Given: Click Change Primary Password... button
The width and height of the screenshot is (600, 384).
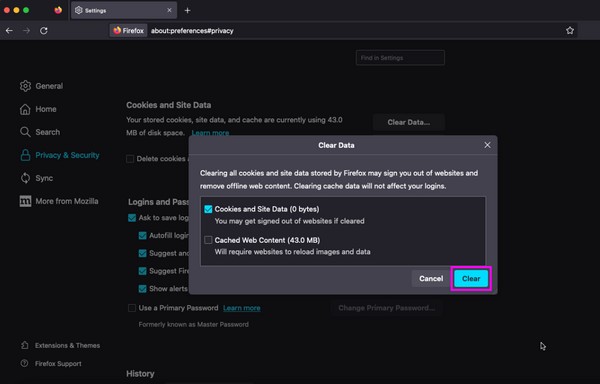Looking at the screenshot, I should pyautogui.click(x=386, y=308).
